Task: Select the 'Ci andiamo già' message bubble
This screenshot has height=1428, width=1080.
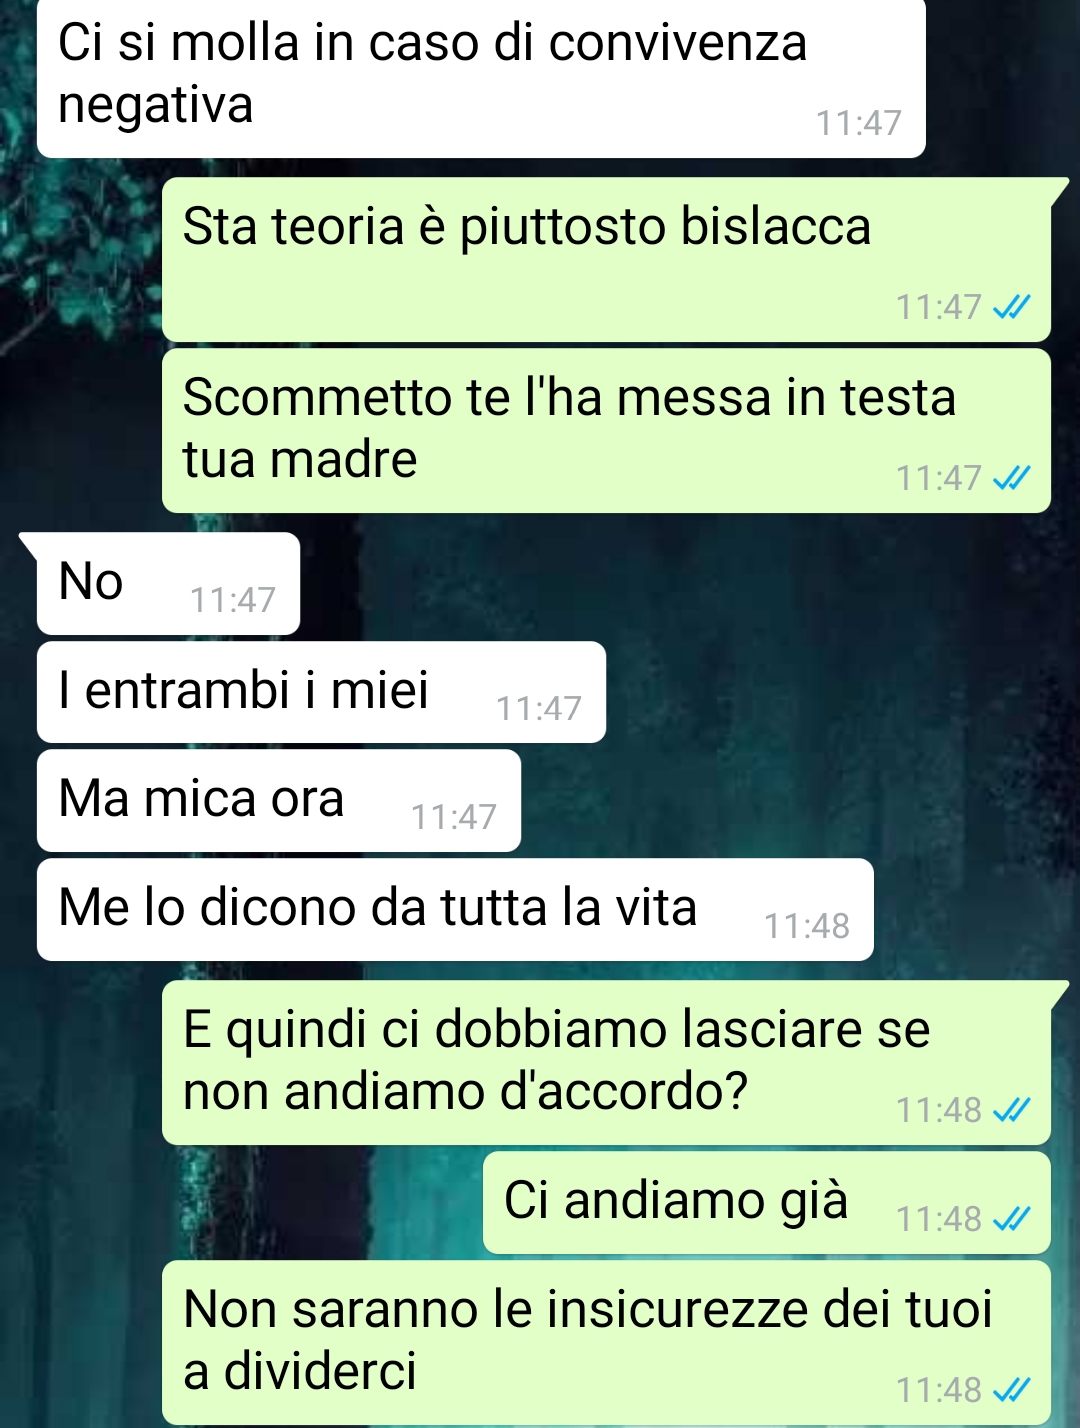Action: click(767, 1203)
